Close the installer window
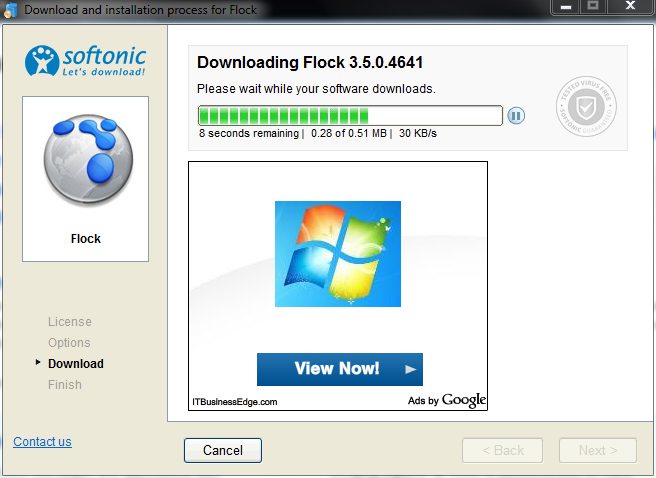Viewport: 656px width, 478px height. [630, 7]
